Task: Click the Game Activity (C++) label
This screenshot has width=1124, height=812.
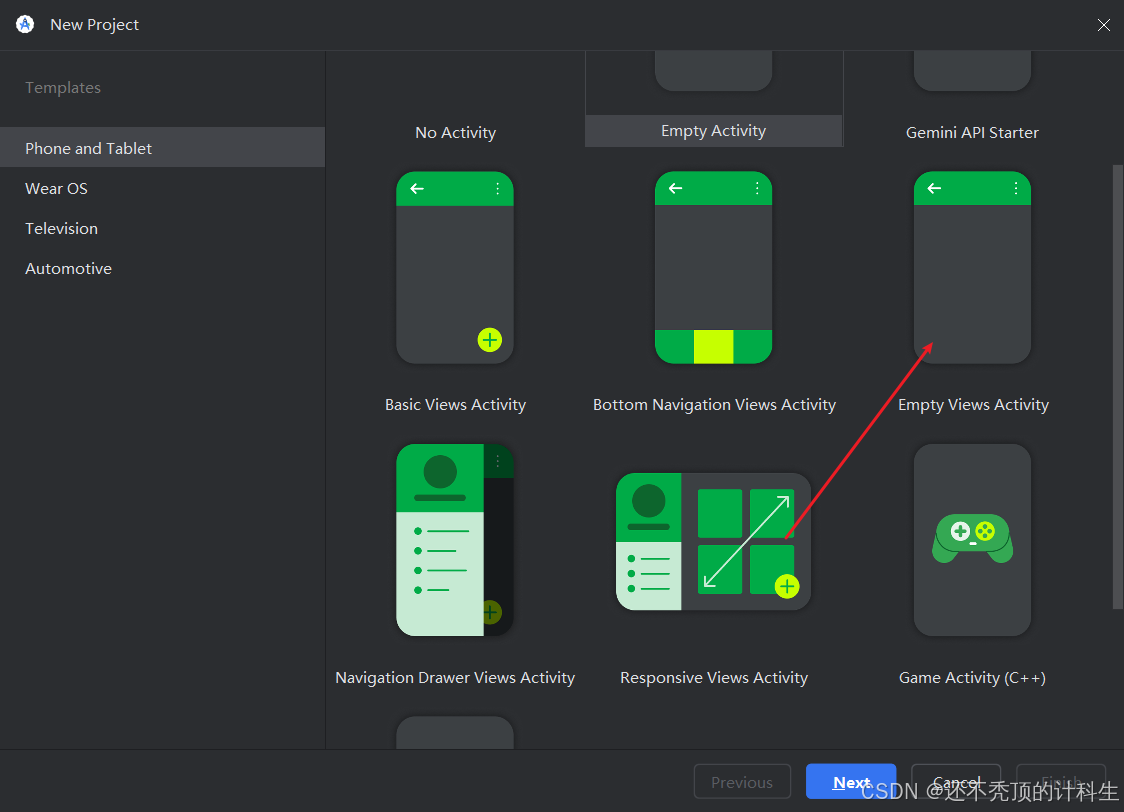Action: pyautogui.click(x=972, y=678)
